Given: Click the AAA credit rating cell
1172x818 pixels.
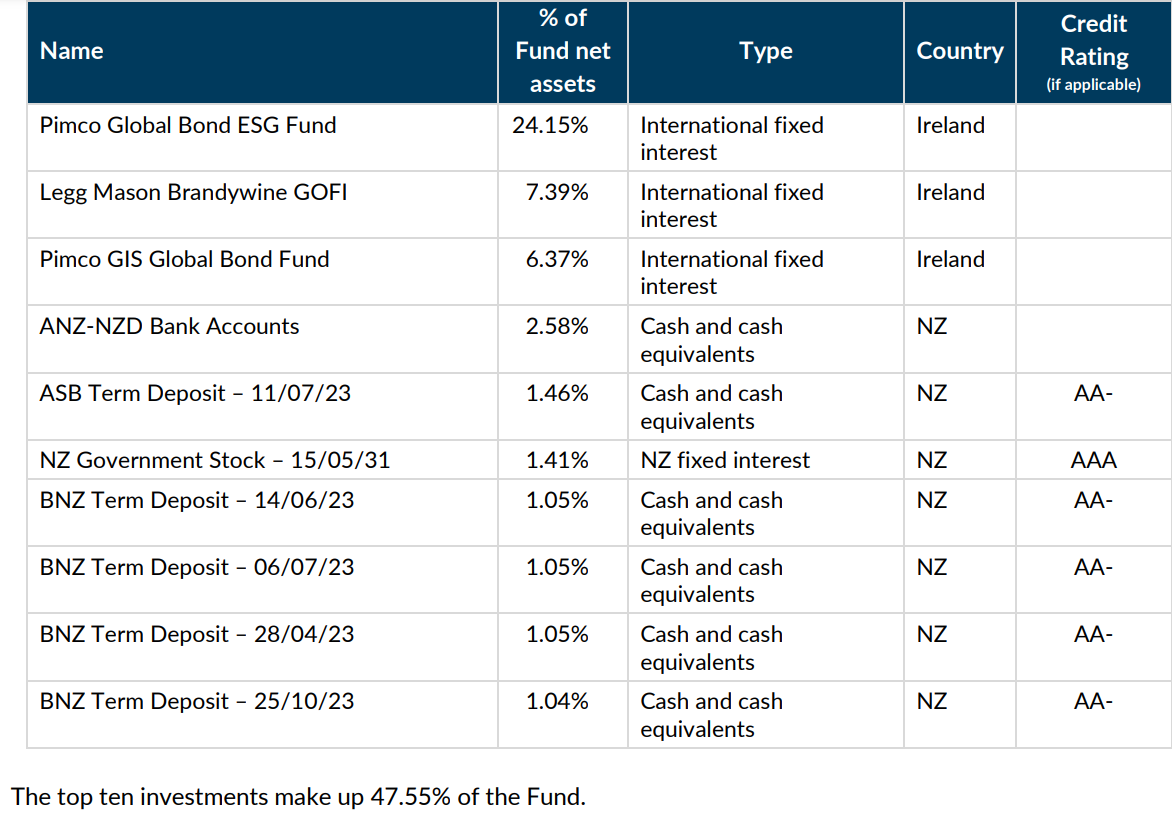Looking at the screenshot, I should click(x=1093, y=461).
